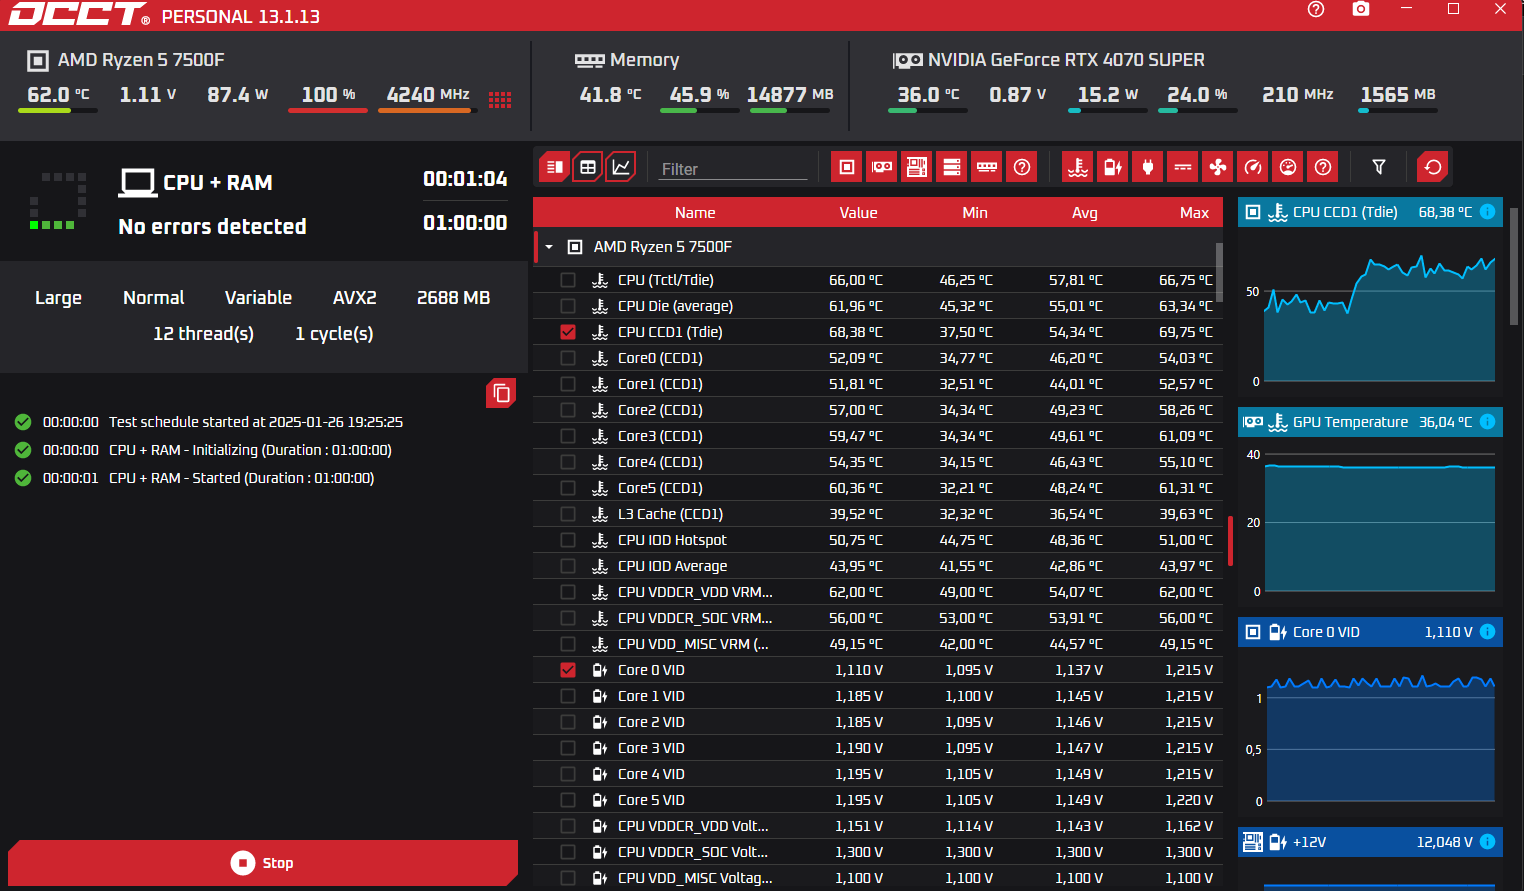The image size is (1524, 891).
Task: Toggle the question-mark filter next to the funnel
Action: [x=1323, y=167]
